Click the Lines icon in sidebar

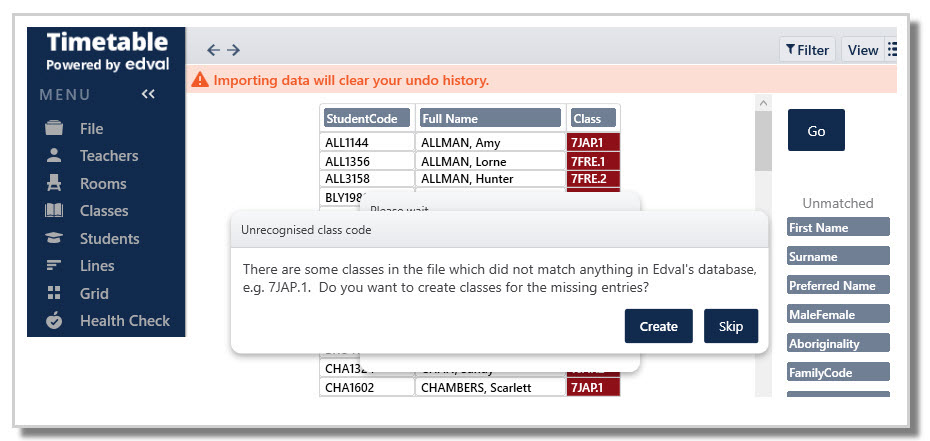(x=54, y=266)
